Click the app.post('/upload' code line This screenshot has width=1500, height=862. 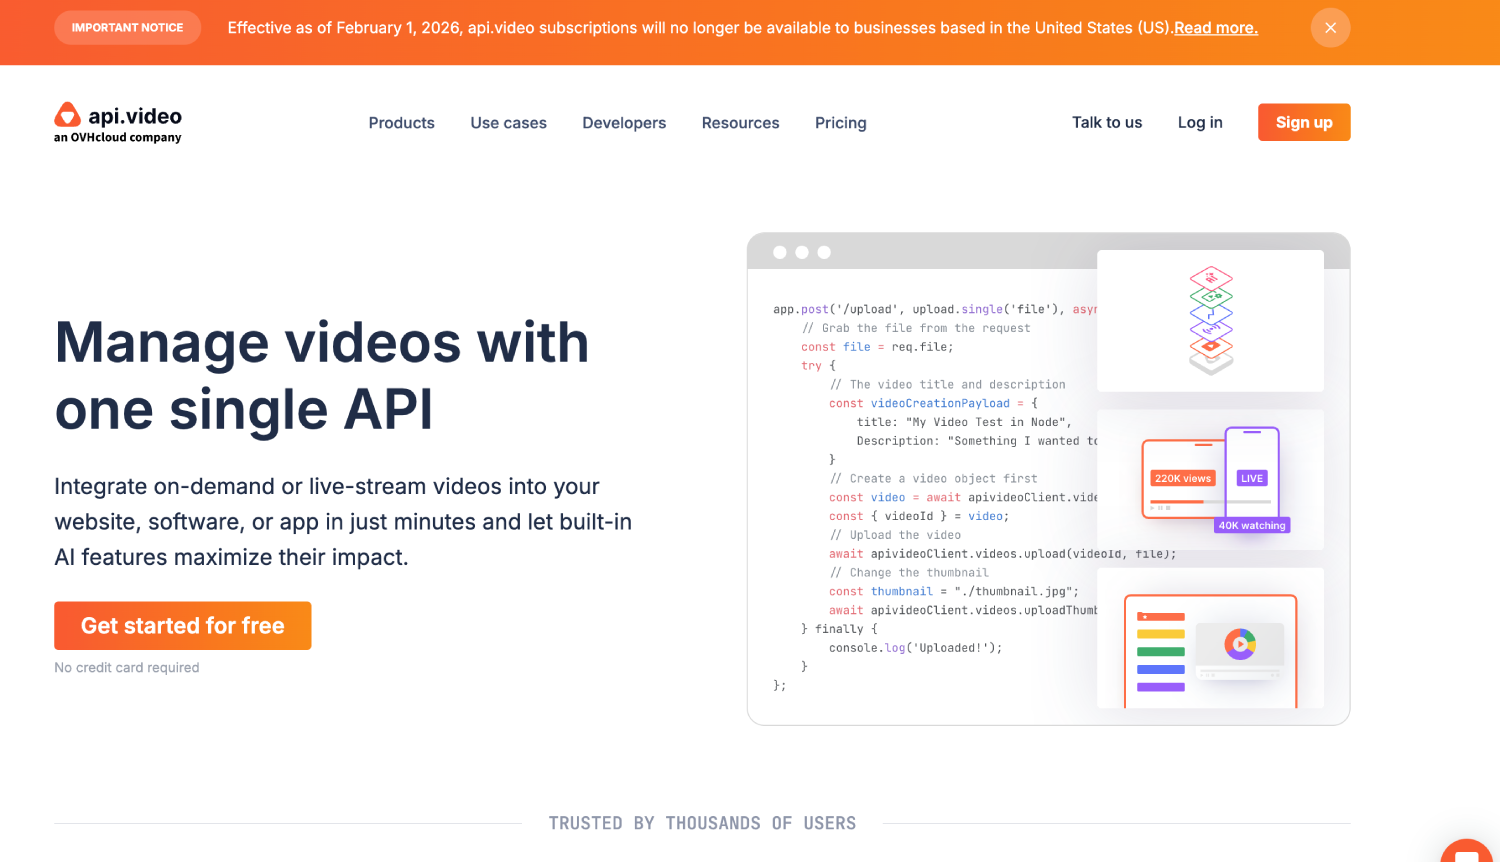(x=935, y=309)
